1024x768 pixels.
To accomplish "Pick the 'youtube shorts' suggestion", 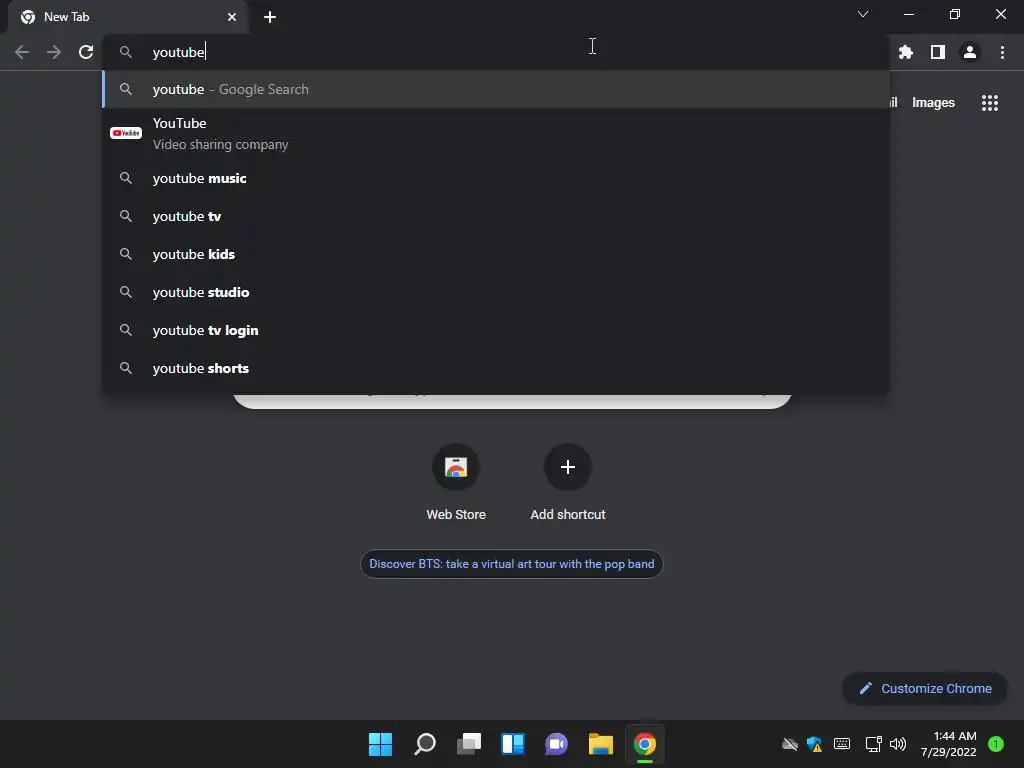I will (x=496, y=368).
